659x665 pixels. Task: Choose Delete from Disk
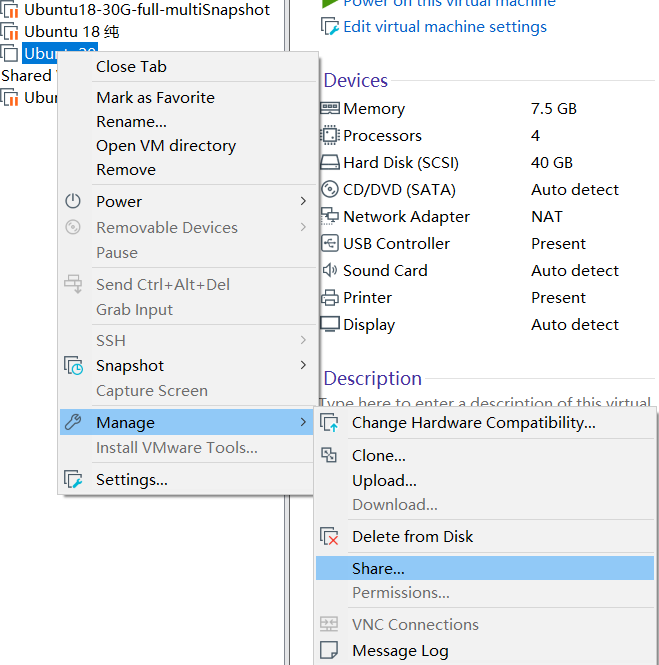pyautogui.click(x=485, y=536)
